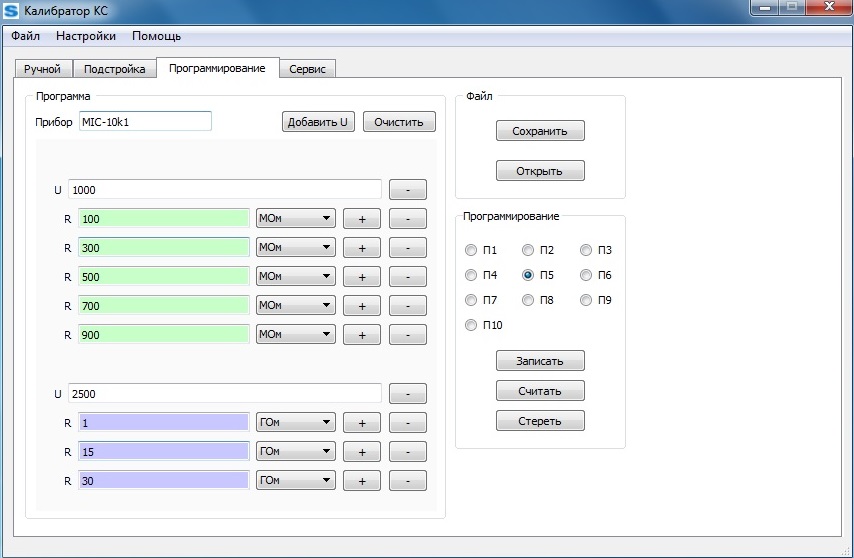Switch to the Сервис tab
Image resolution: width=854 pixels, height=558 pixels.
[x=306, y=69]
